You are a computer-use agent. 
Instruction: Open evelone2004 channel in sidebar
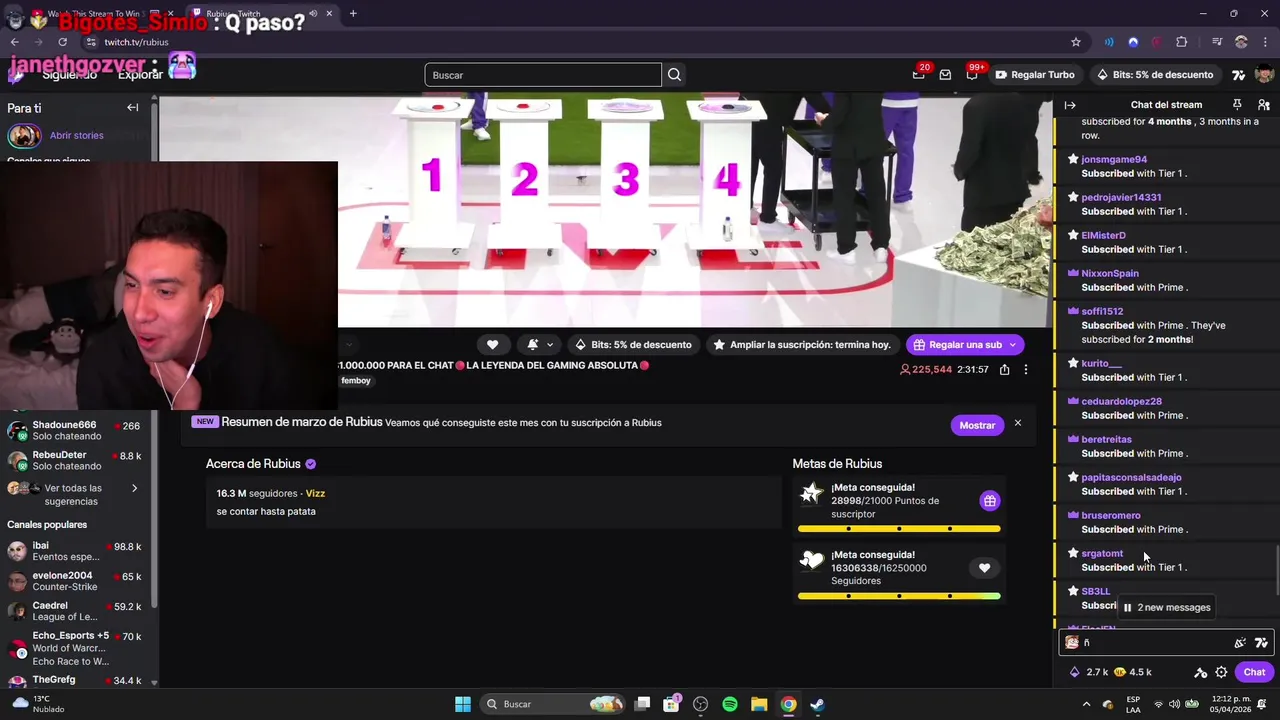(x=75, y=581)
